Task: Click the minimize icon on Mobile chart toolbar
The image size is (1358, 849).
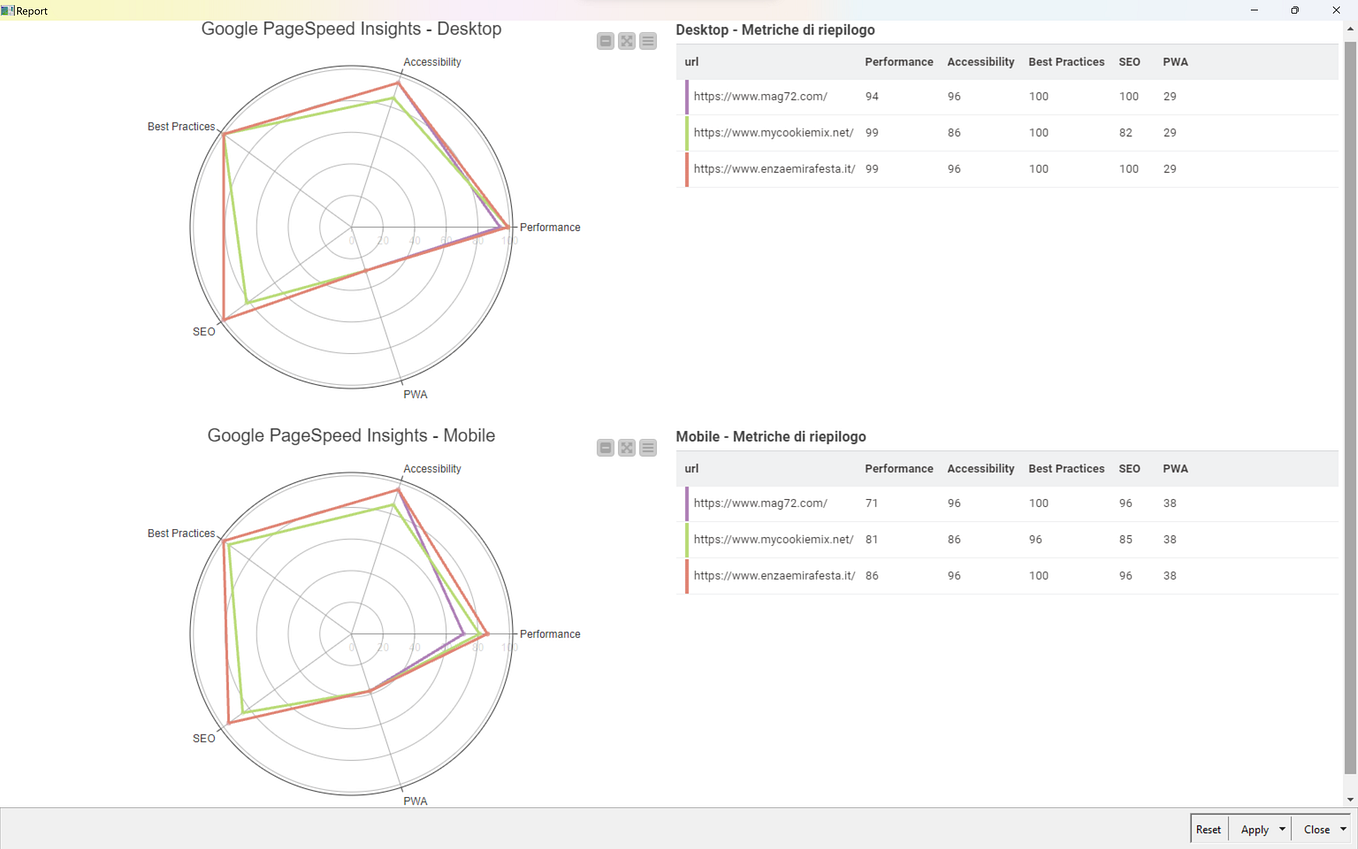Action: pos(605,448)
